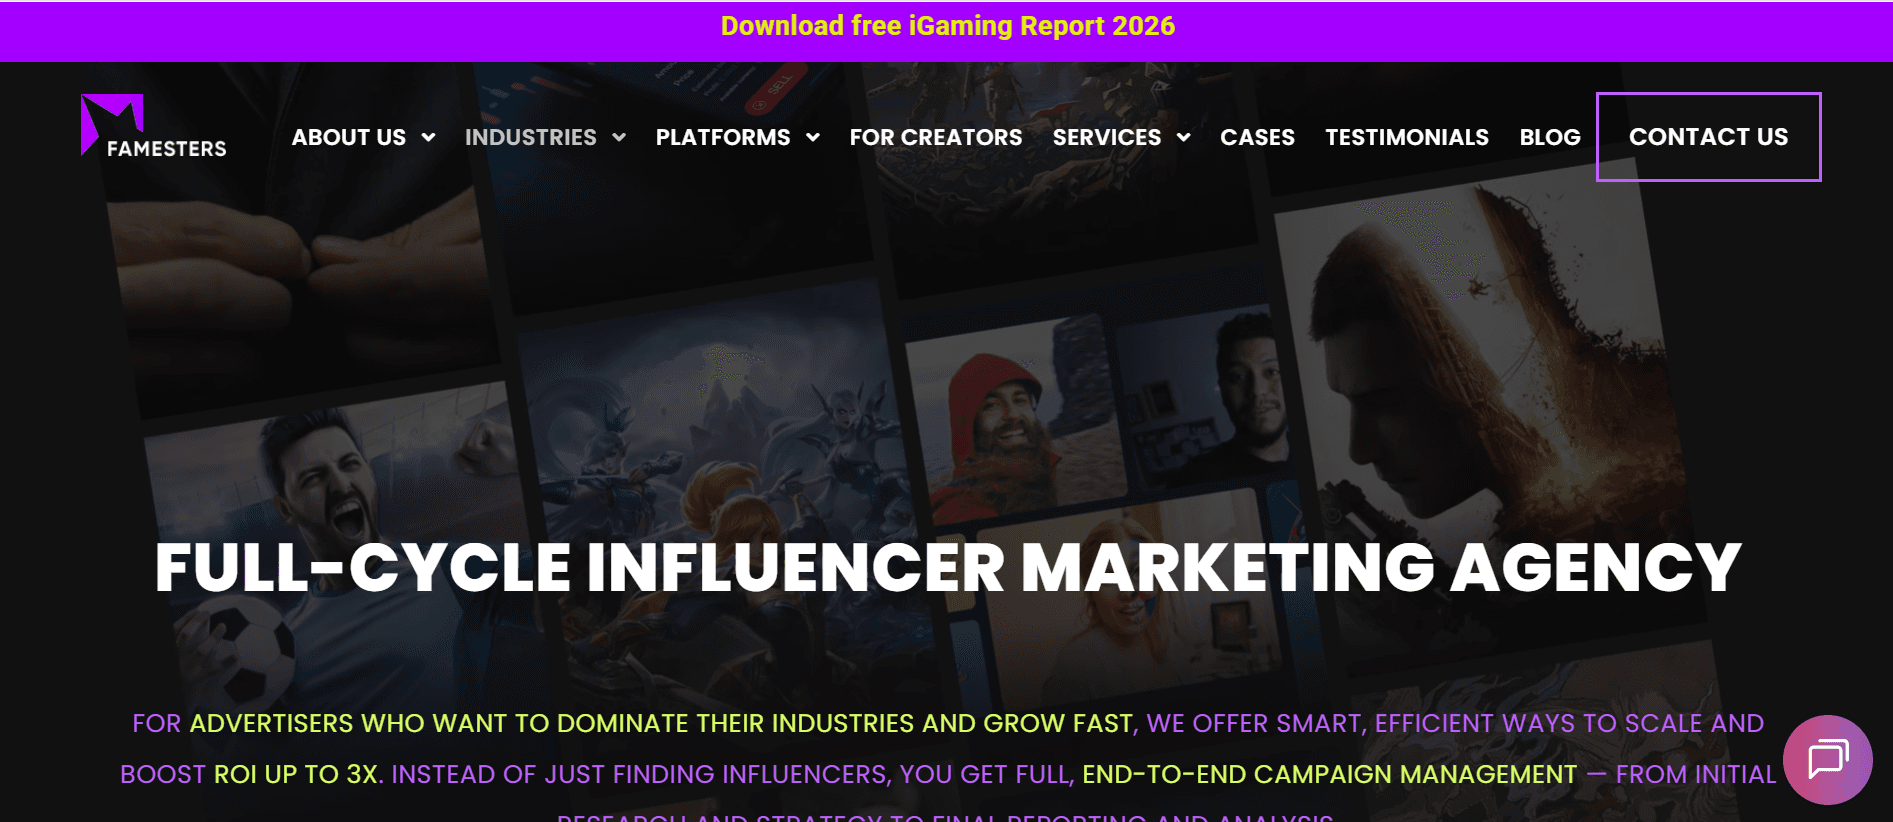Expand the Services dropdown chevron
The height and width of the screenshot is (822, 1893).
(x=1184, y=138)
